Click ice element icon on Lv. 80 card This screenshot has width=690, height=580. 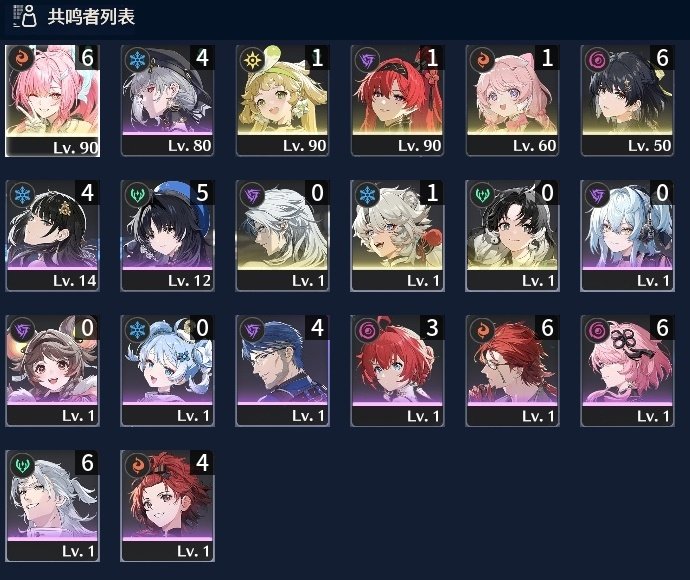(138, 59)
